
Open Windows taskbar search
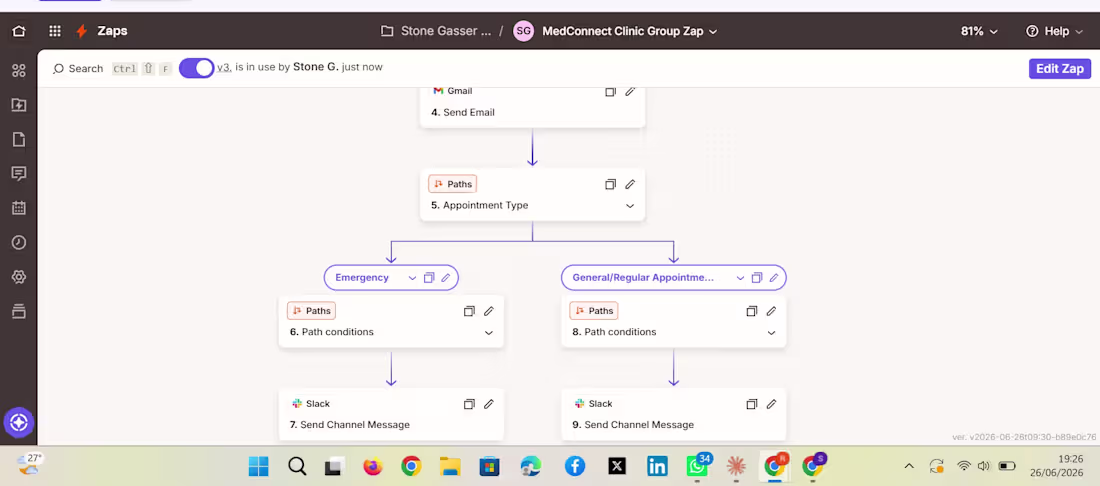point(297,466)
